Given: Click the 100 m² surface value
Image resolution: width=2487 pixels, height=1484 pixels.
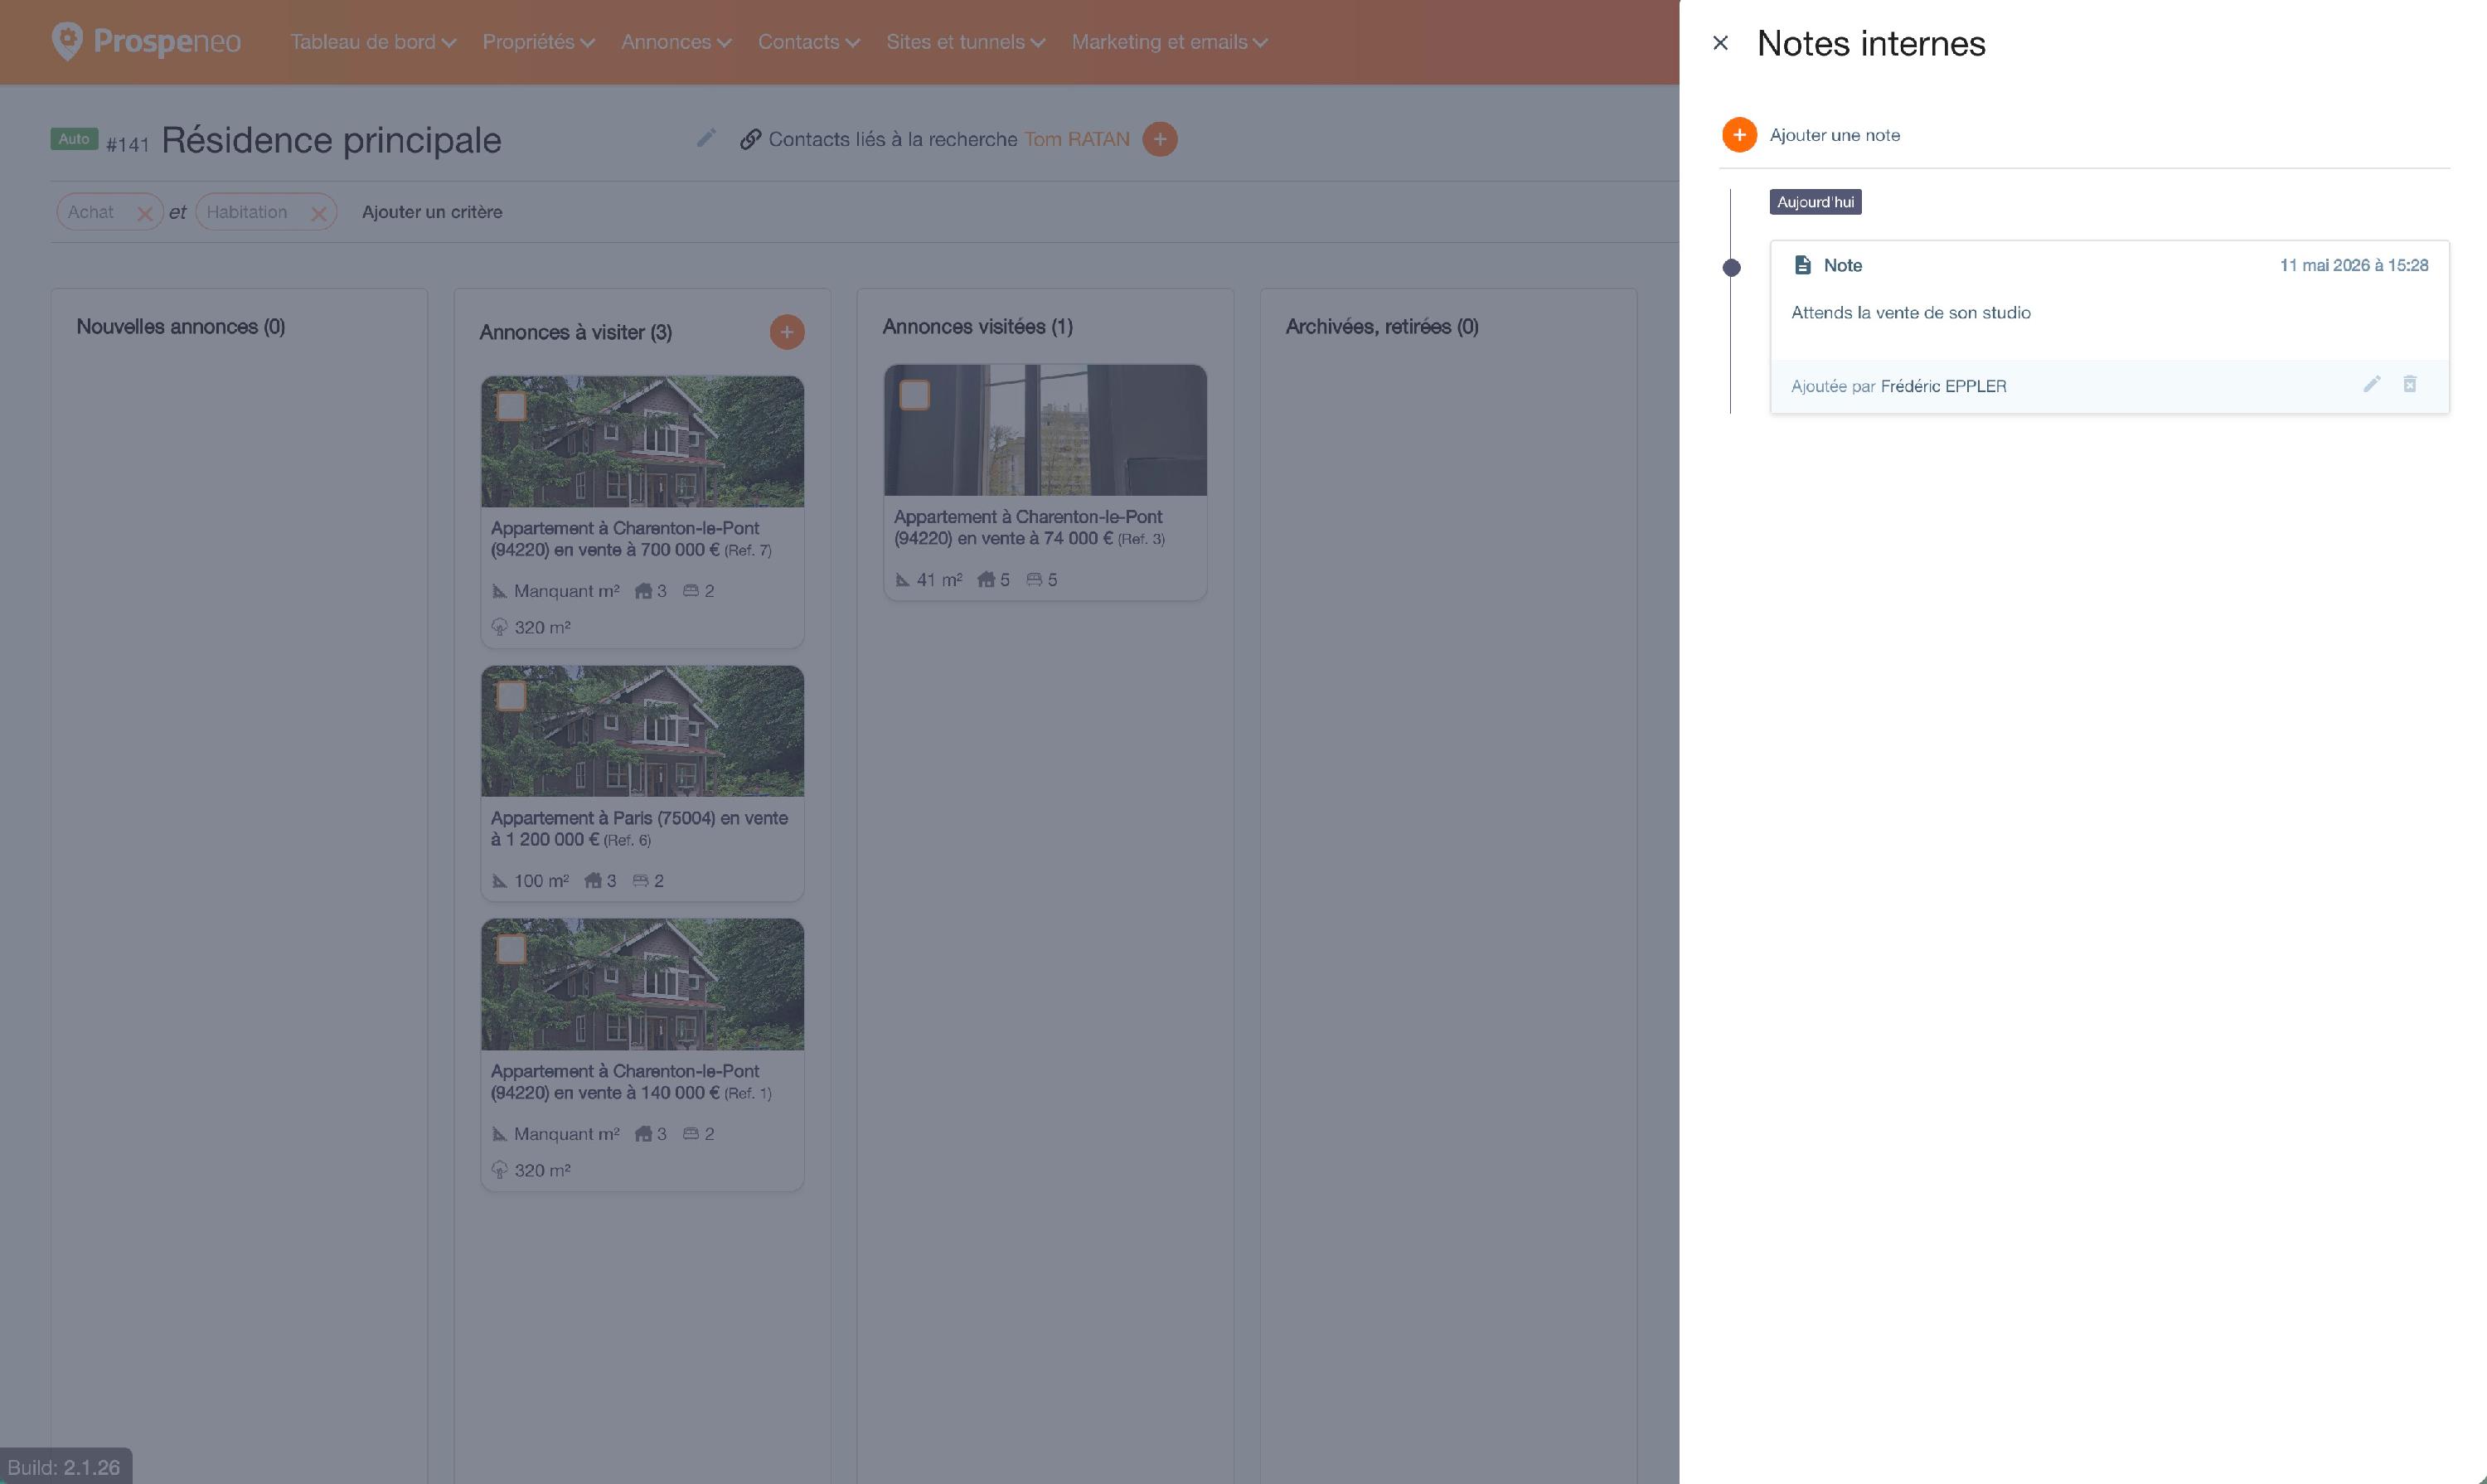Looking at the screenshot, I should pos(542,881).
